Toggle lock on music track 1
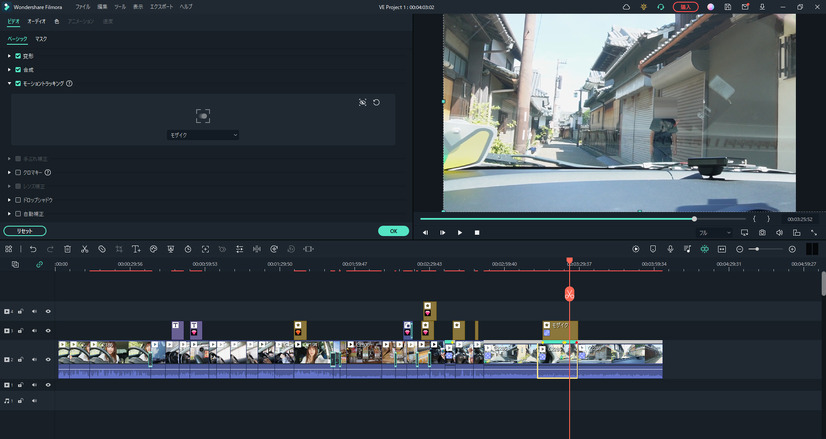This screenshot has width=826, height=439. (x=21, y=401)
